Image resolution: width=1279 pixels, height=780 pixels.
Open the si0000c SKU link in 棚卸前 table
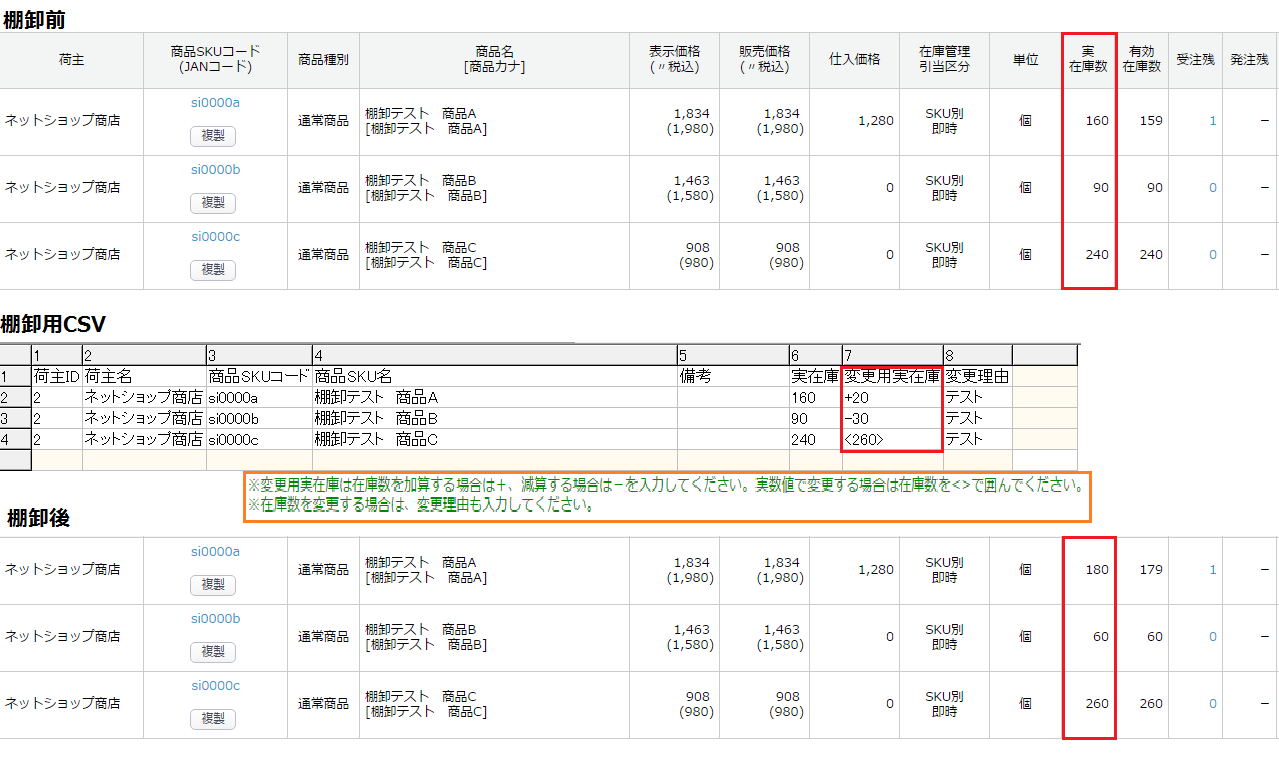(x=215, y=237)
